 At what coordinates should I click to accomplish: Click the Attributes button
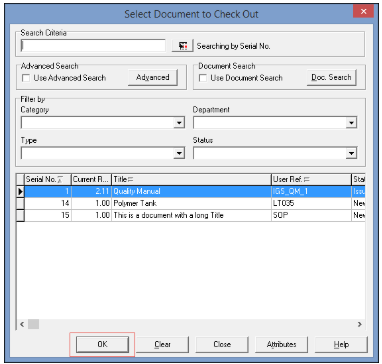click(282, 344)
